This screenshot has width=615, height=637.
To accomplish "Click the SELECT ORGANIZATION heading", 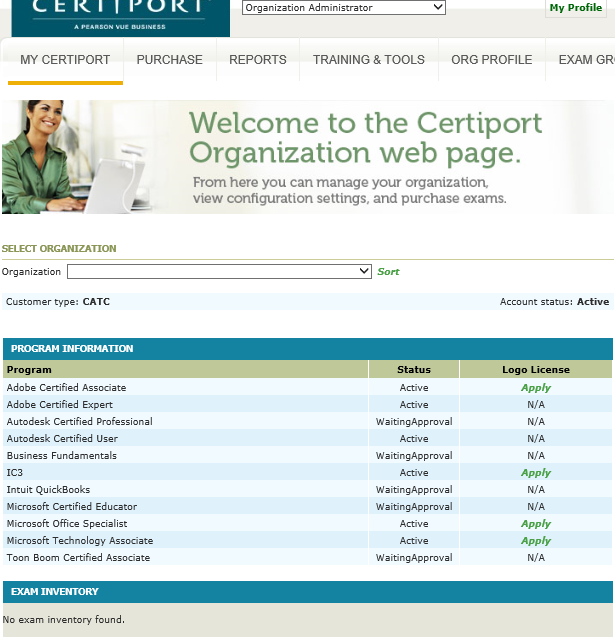I will point(59,249).
